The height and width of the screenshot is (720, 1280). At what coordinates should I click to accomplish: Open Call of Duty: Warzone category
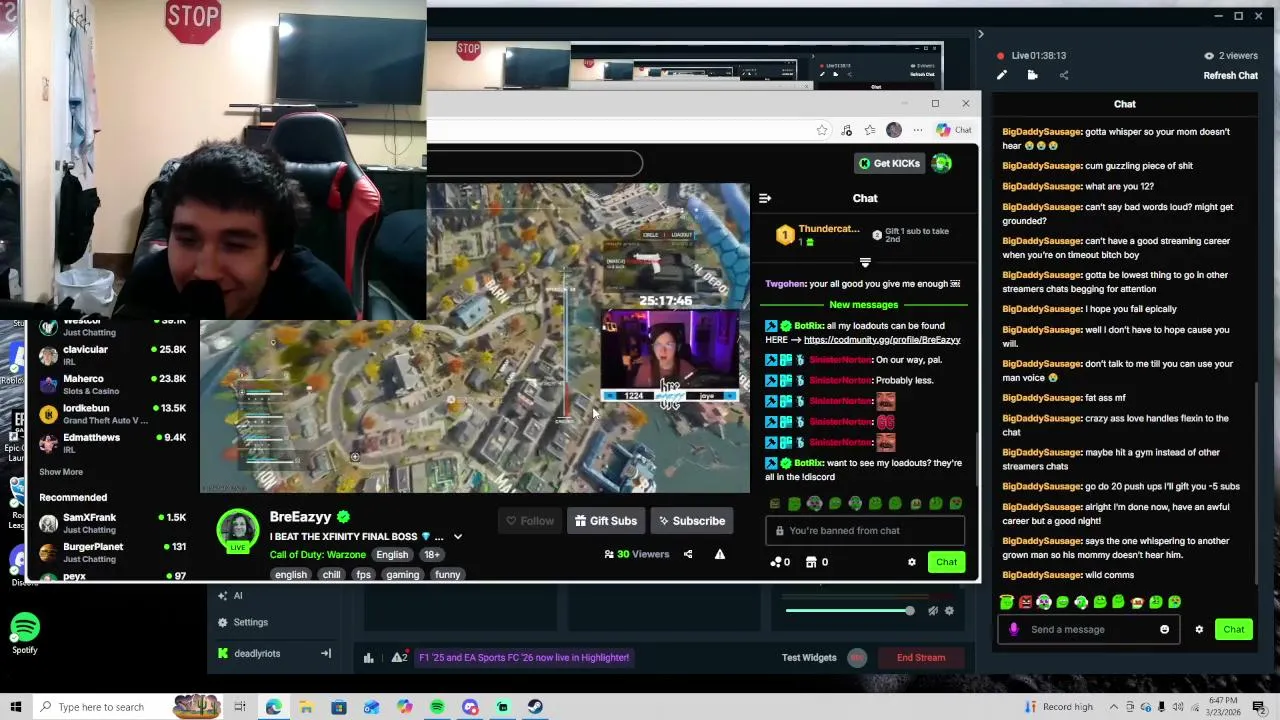(x=318, y=555)
